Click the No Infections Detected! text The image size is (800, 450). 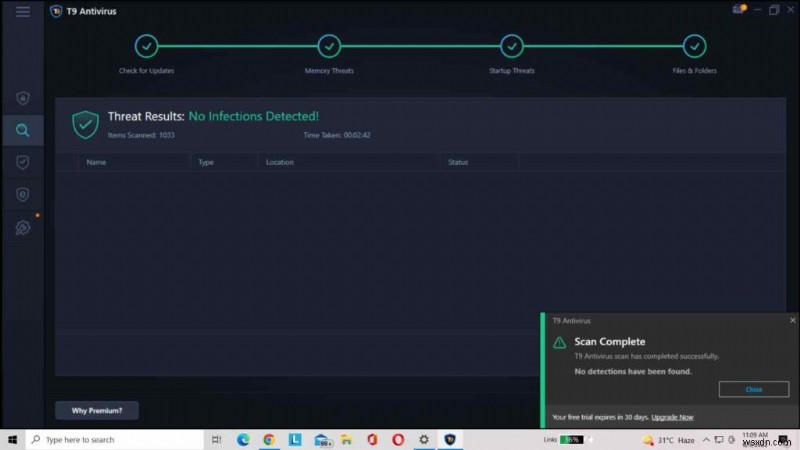[254, 116]
